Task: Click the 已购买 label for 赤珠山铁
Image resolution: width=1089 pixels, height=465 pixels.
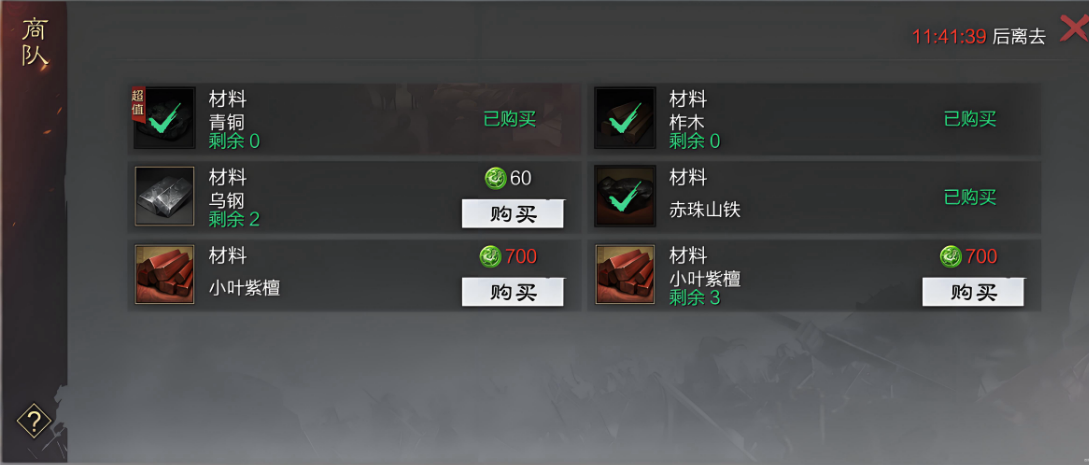Action: [x=970, y=197]
